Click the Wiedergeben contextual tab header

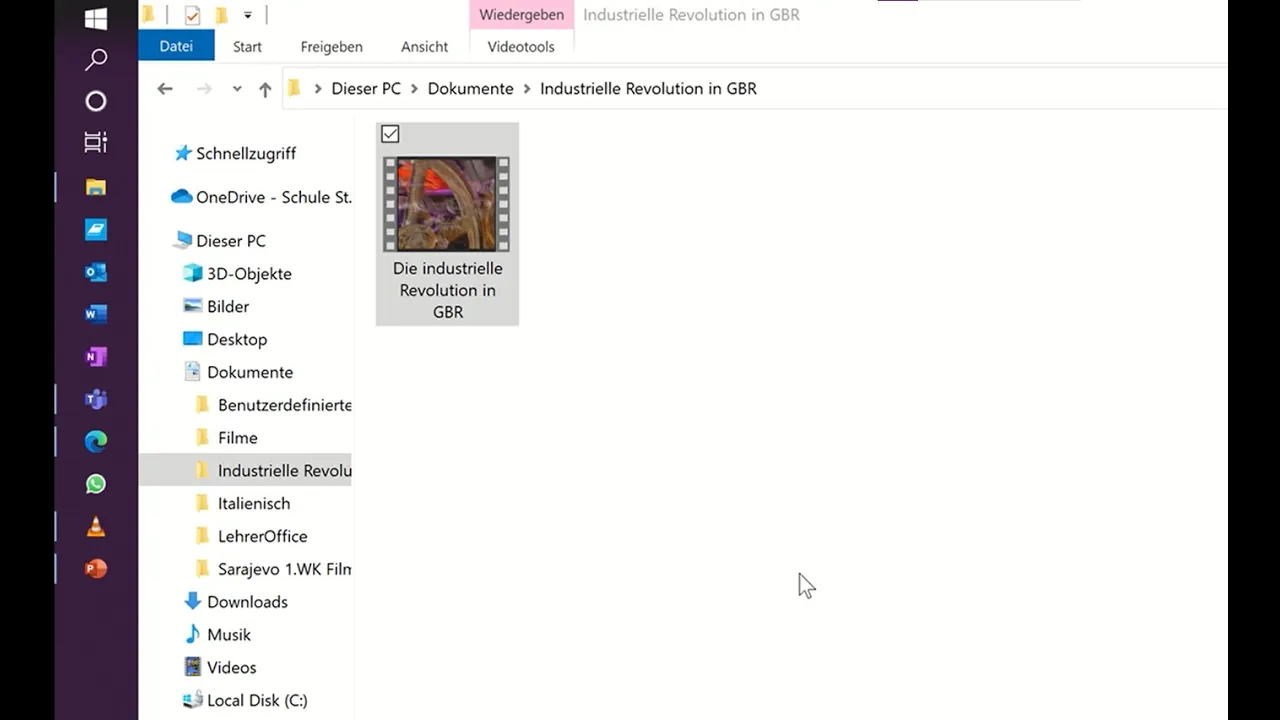(x=521, y=15)
